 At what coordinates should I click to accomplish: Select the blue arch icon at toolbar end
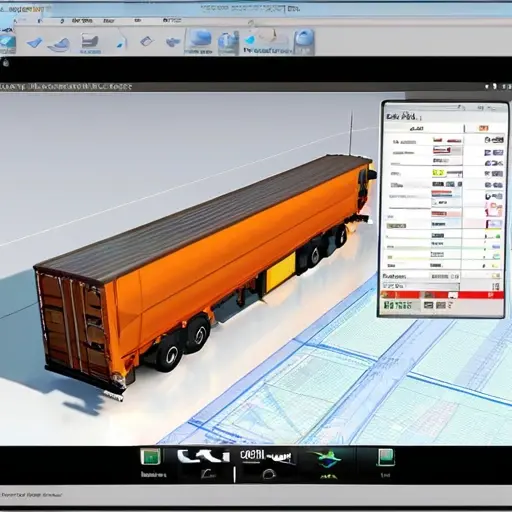(304, 40)
